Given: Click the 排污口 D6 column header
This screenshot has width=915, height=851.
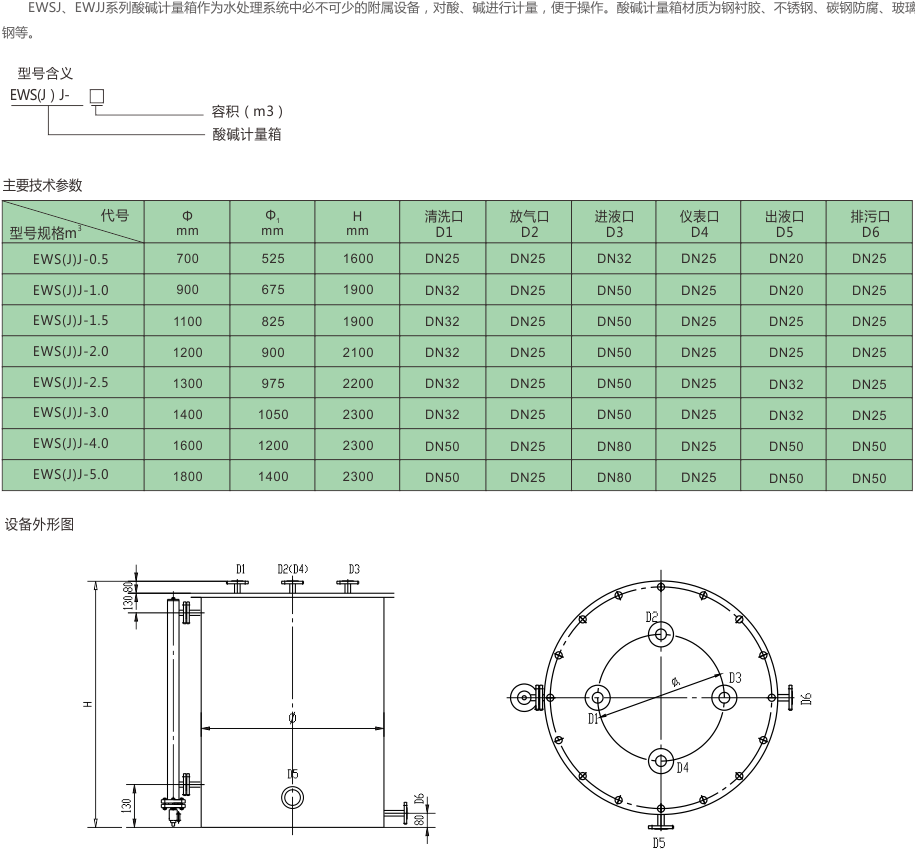Looking at the screenshot, I should [869, 223].
